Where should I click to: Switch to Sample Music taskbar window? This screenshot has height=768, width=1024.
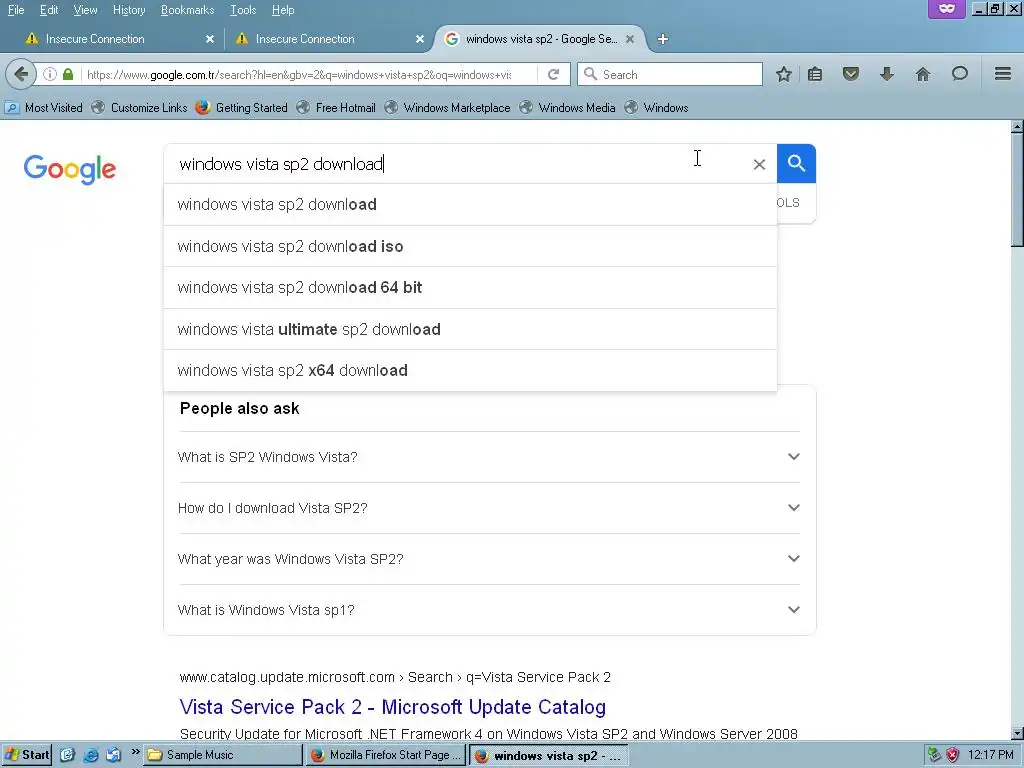[223, 755]
